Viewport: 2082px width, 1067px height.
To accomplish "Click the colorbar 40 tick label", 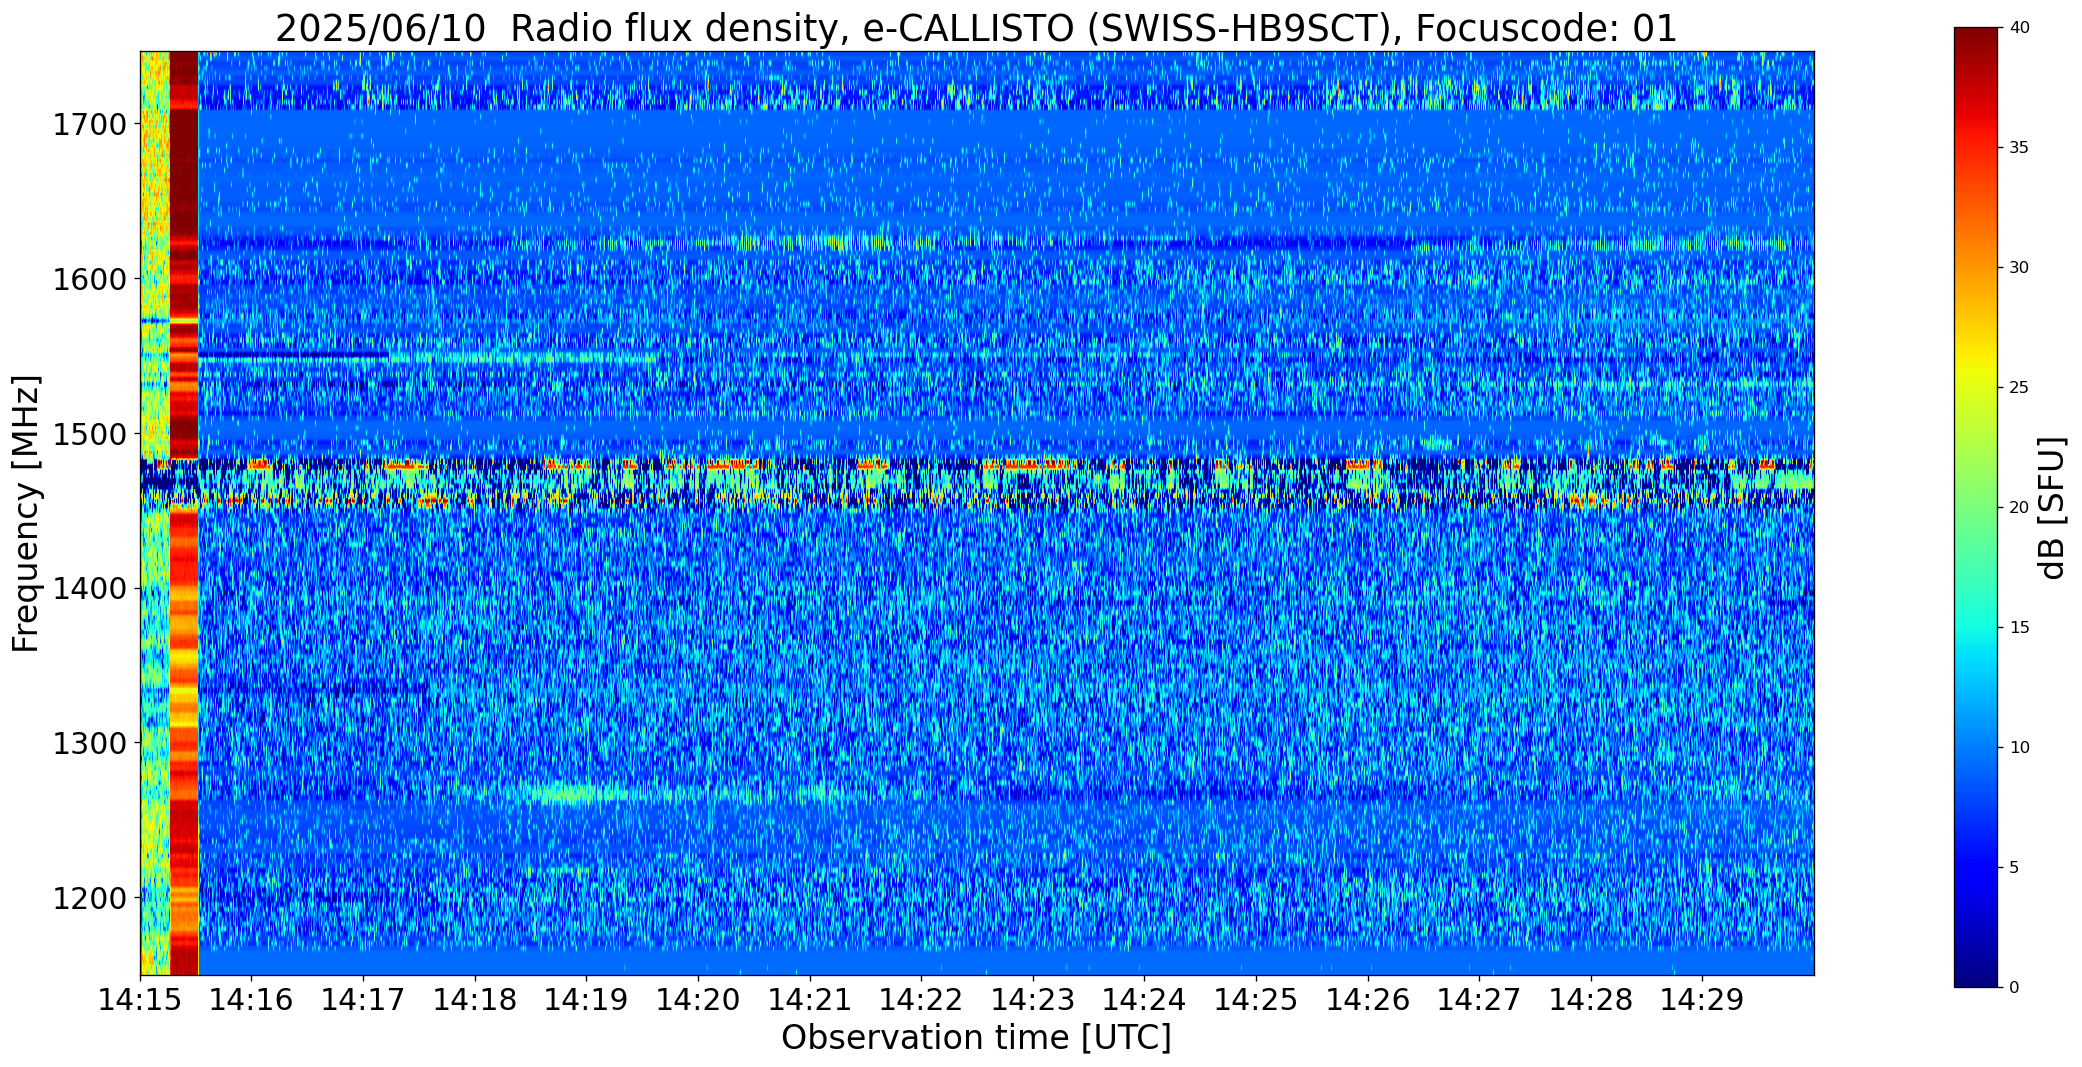I will pyautogui.click(x=2019, y=28).
